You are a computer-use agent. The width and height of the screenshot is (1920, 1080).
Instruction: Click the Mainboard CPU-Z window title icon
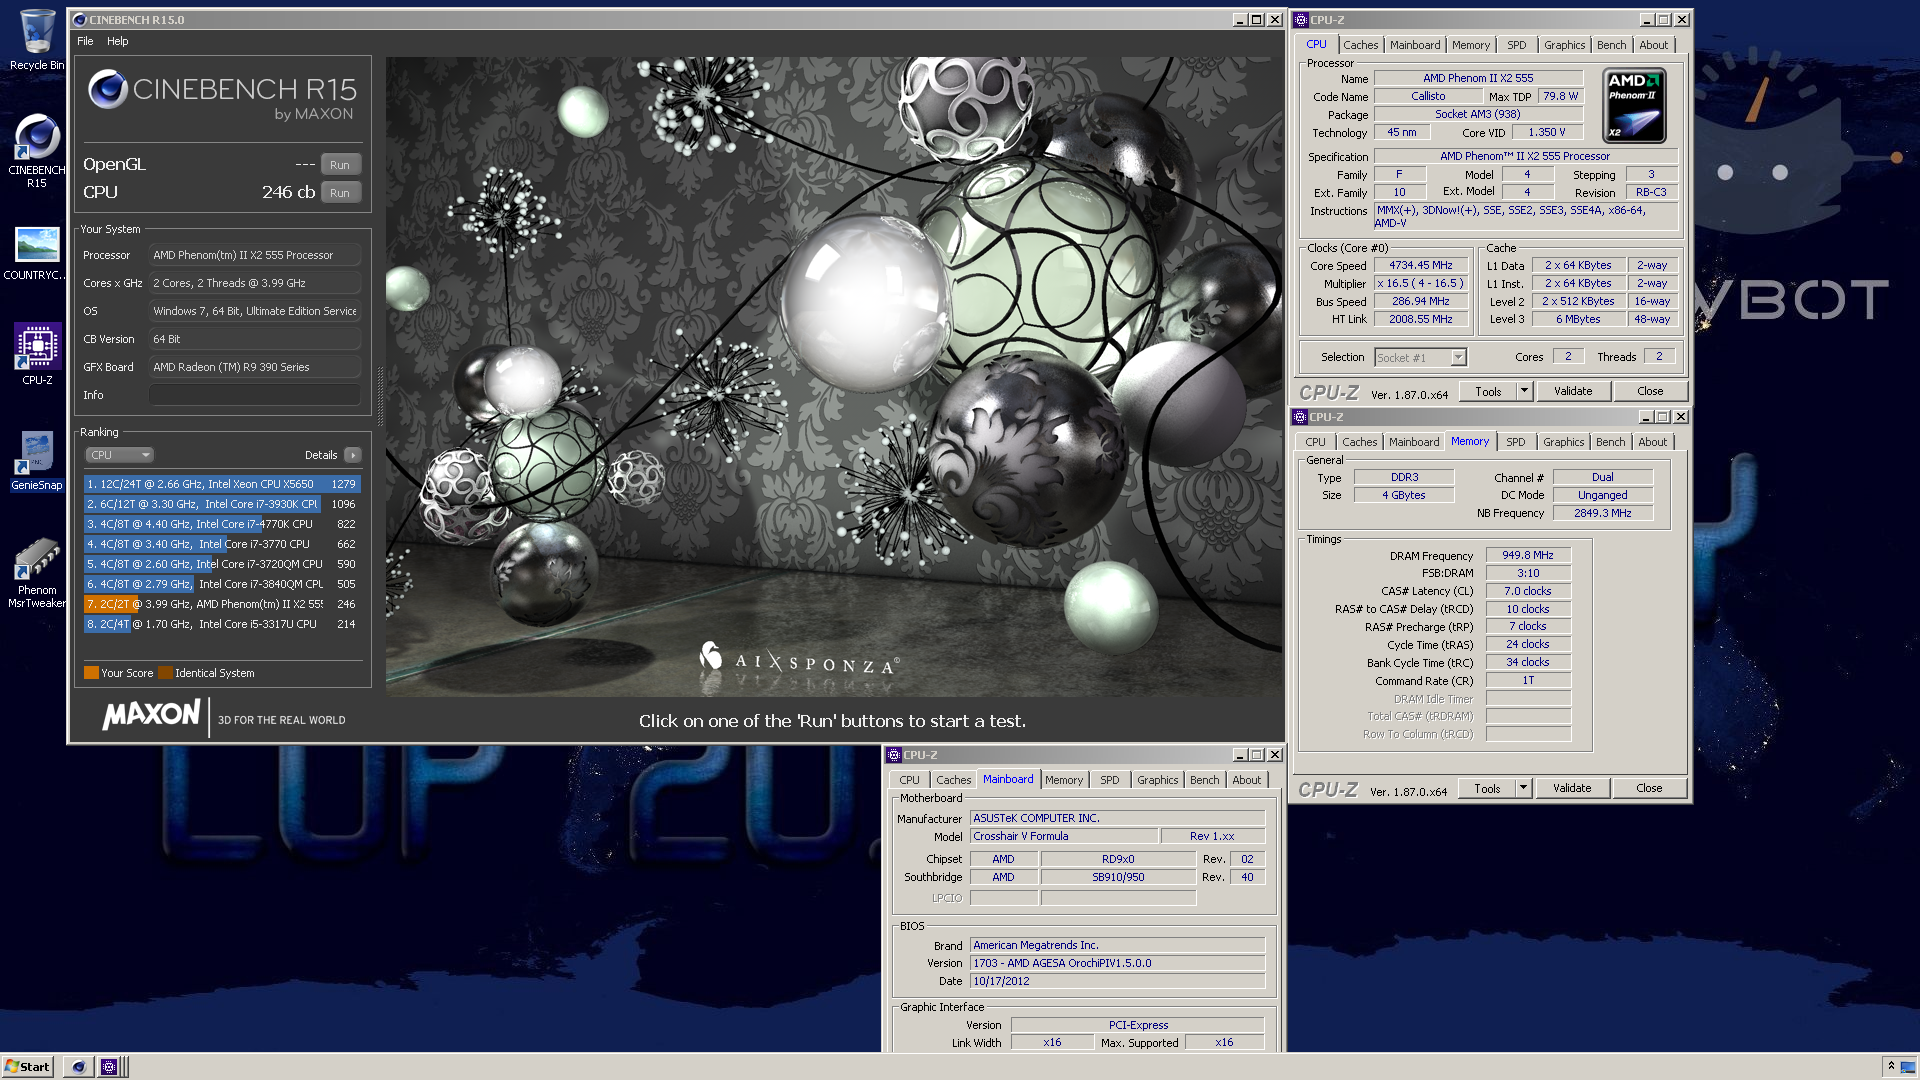[x=894, y=755]
